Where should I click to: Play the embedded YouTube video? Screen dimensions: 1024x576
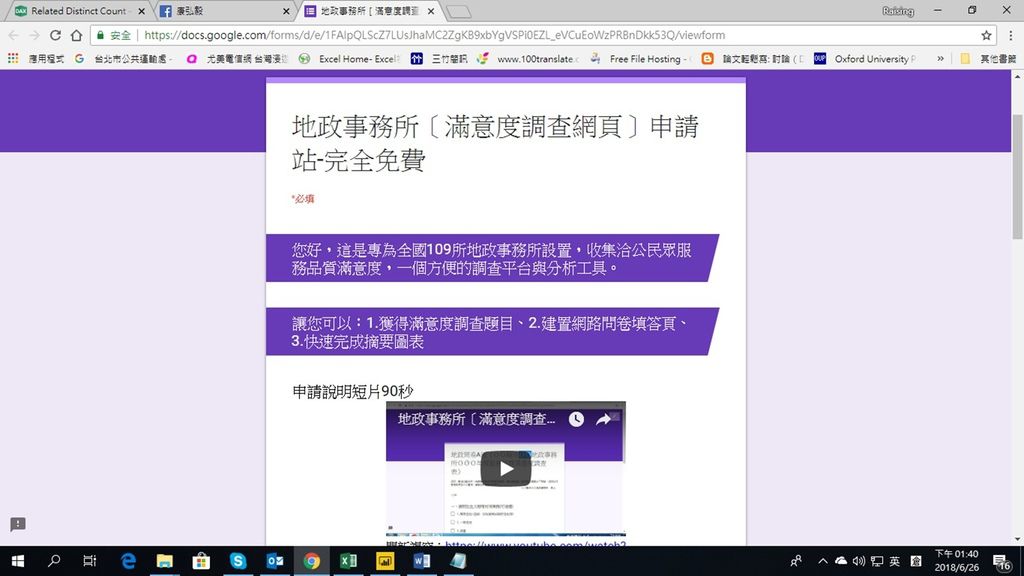pos(505,469)
